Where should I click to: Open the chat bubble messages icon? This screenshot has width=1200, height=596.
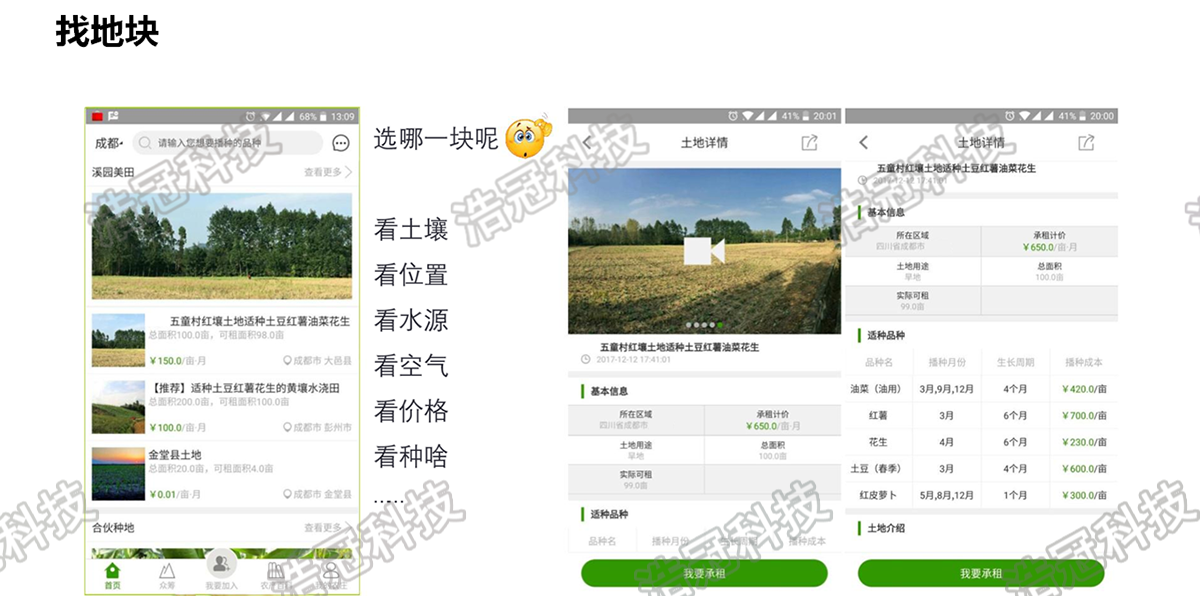[x=341, y=143]
